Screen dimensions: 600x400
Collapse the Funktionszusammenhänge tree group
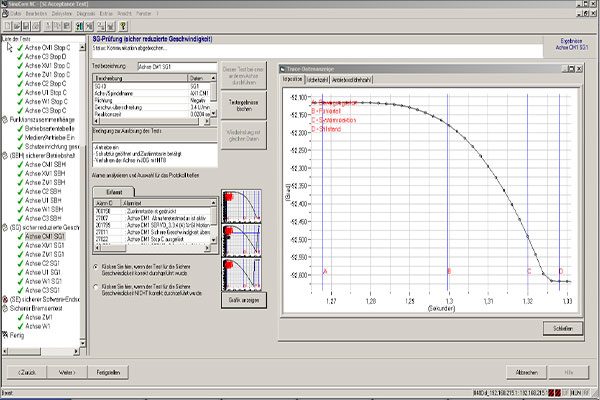pos(5,120)
